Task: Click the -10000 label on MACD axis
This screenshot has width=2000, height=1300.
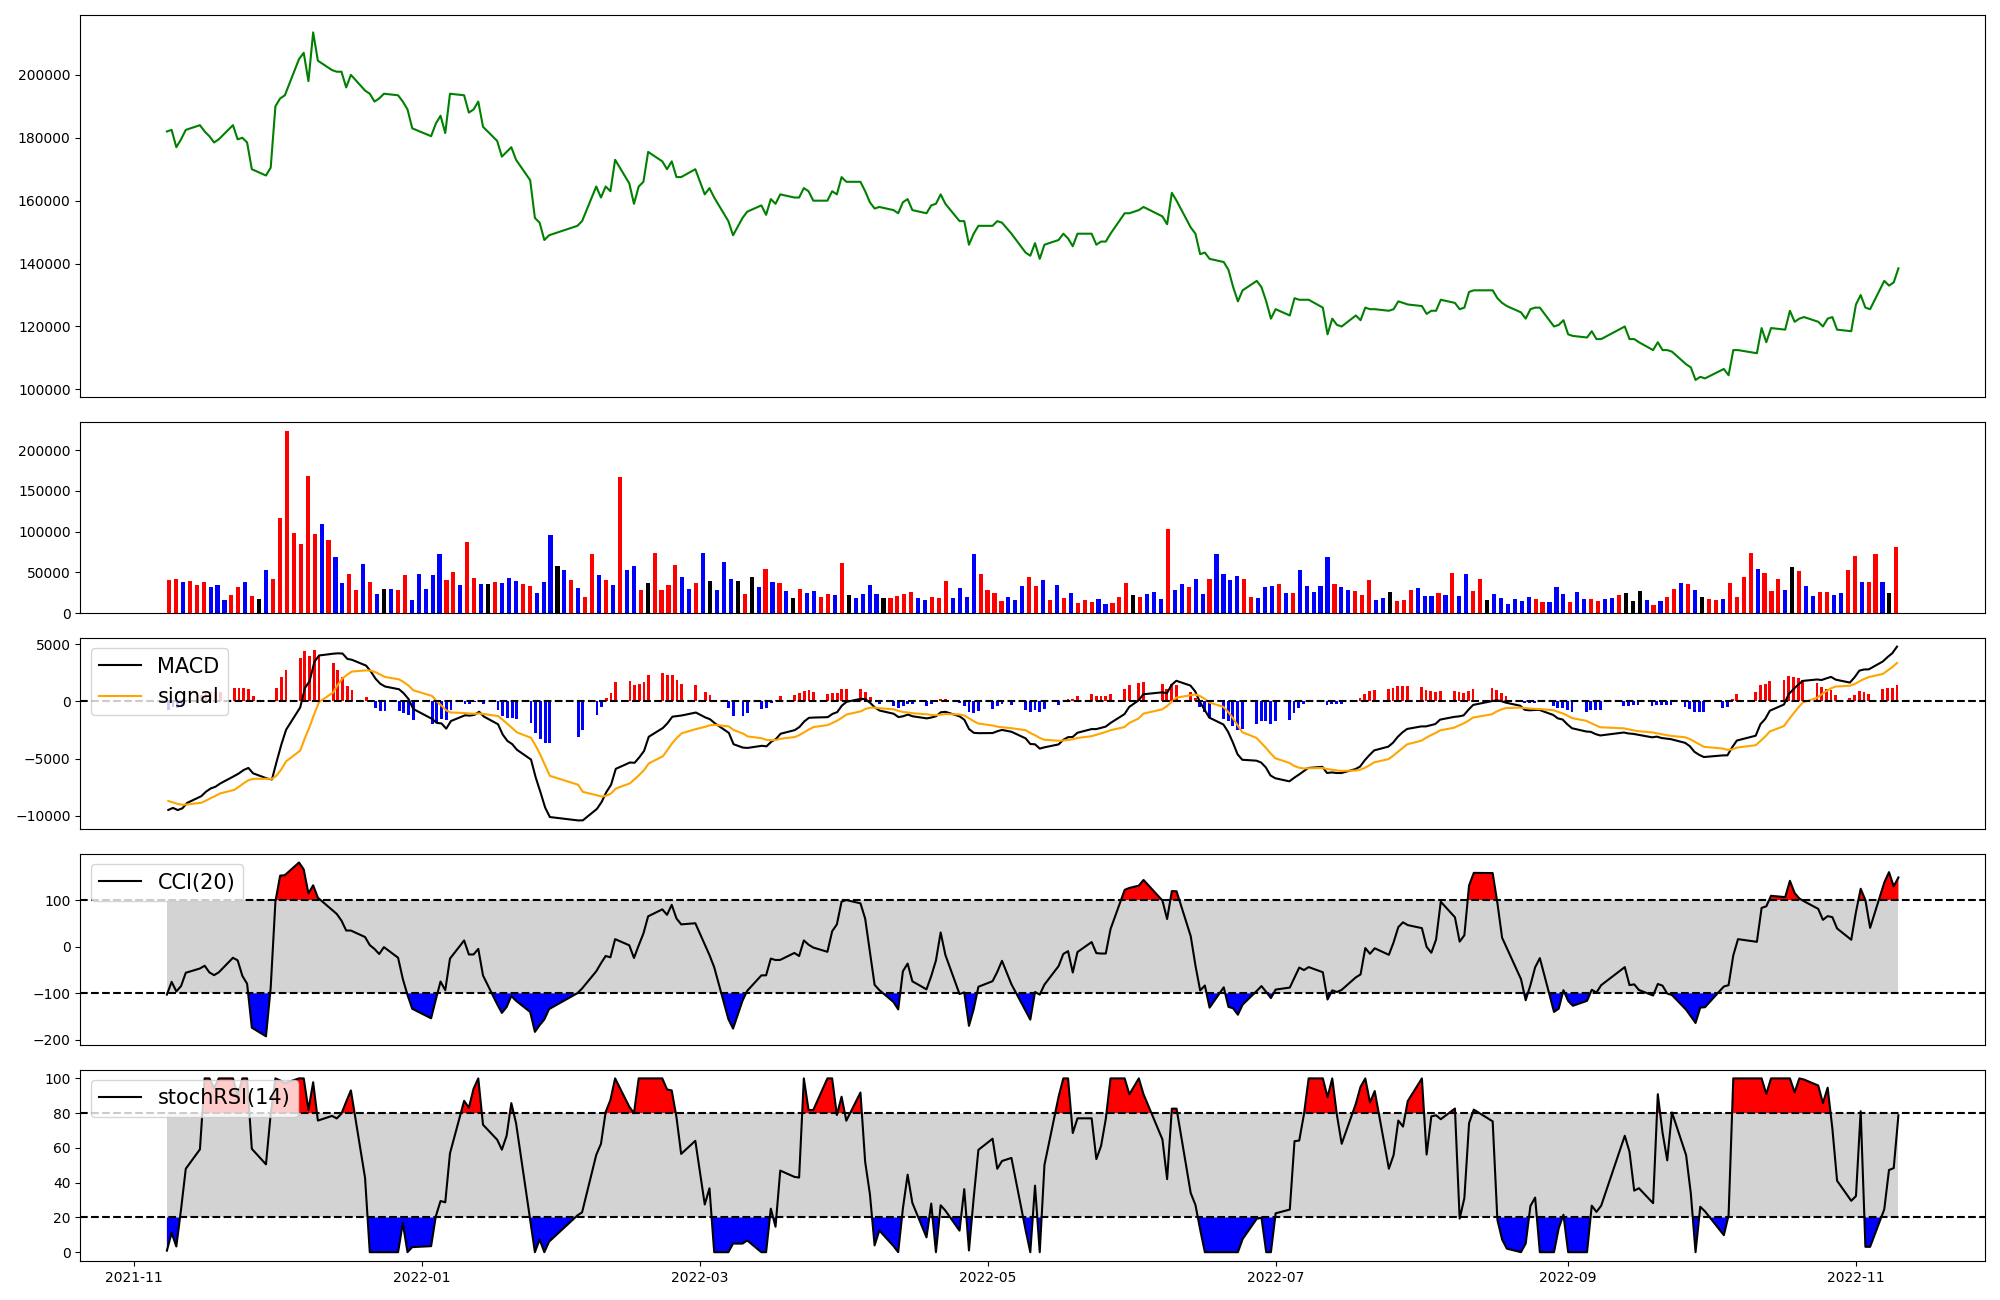Action: click(42, 817)
